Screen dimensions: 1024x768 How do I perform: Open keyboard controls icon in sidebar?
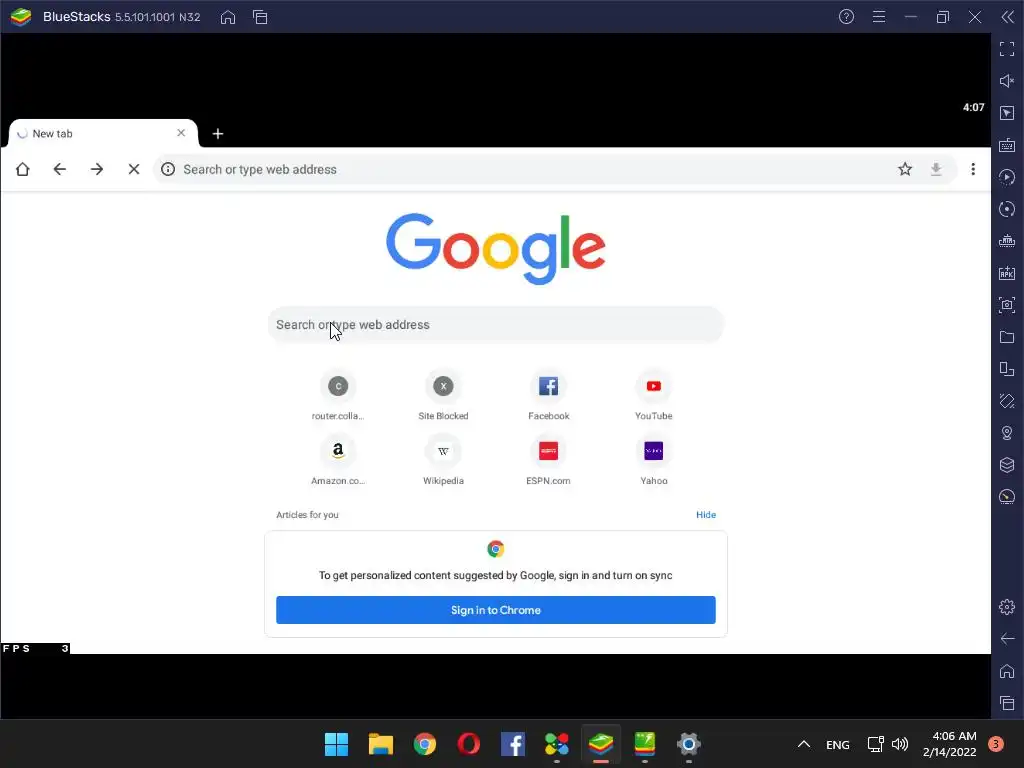coord(1007,145)
